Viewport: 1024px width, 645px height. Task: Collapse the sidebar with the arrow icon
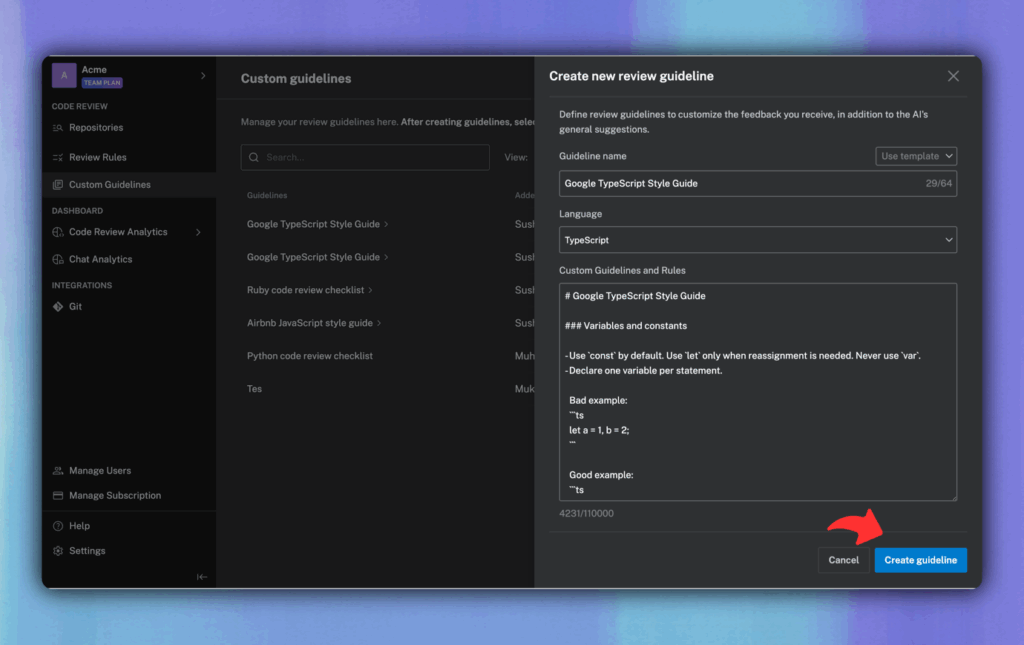202,577
